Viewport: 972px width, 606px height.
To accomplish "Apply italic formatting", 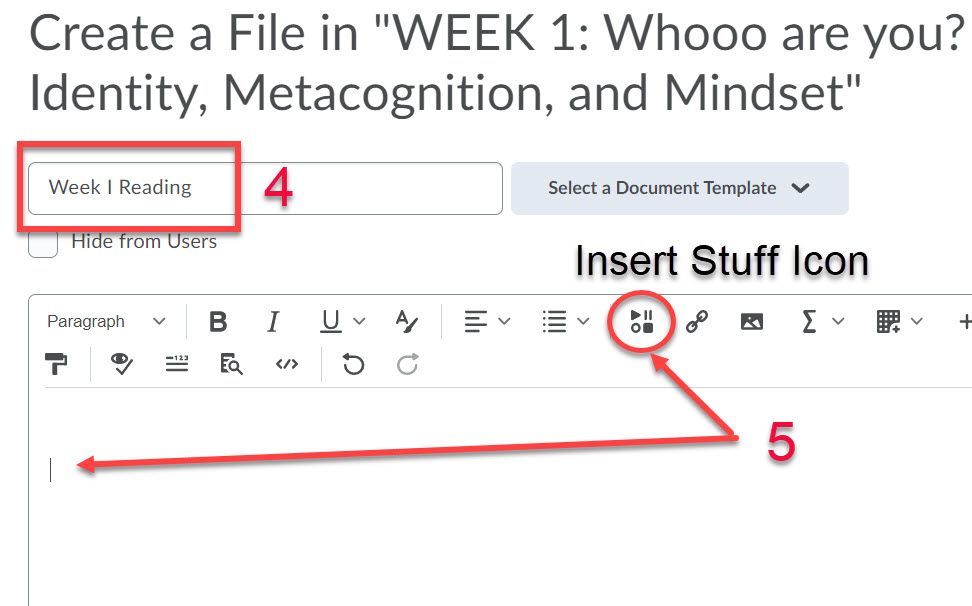I will tap(272, 321).
